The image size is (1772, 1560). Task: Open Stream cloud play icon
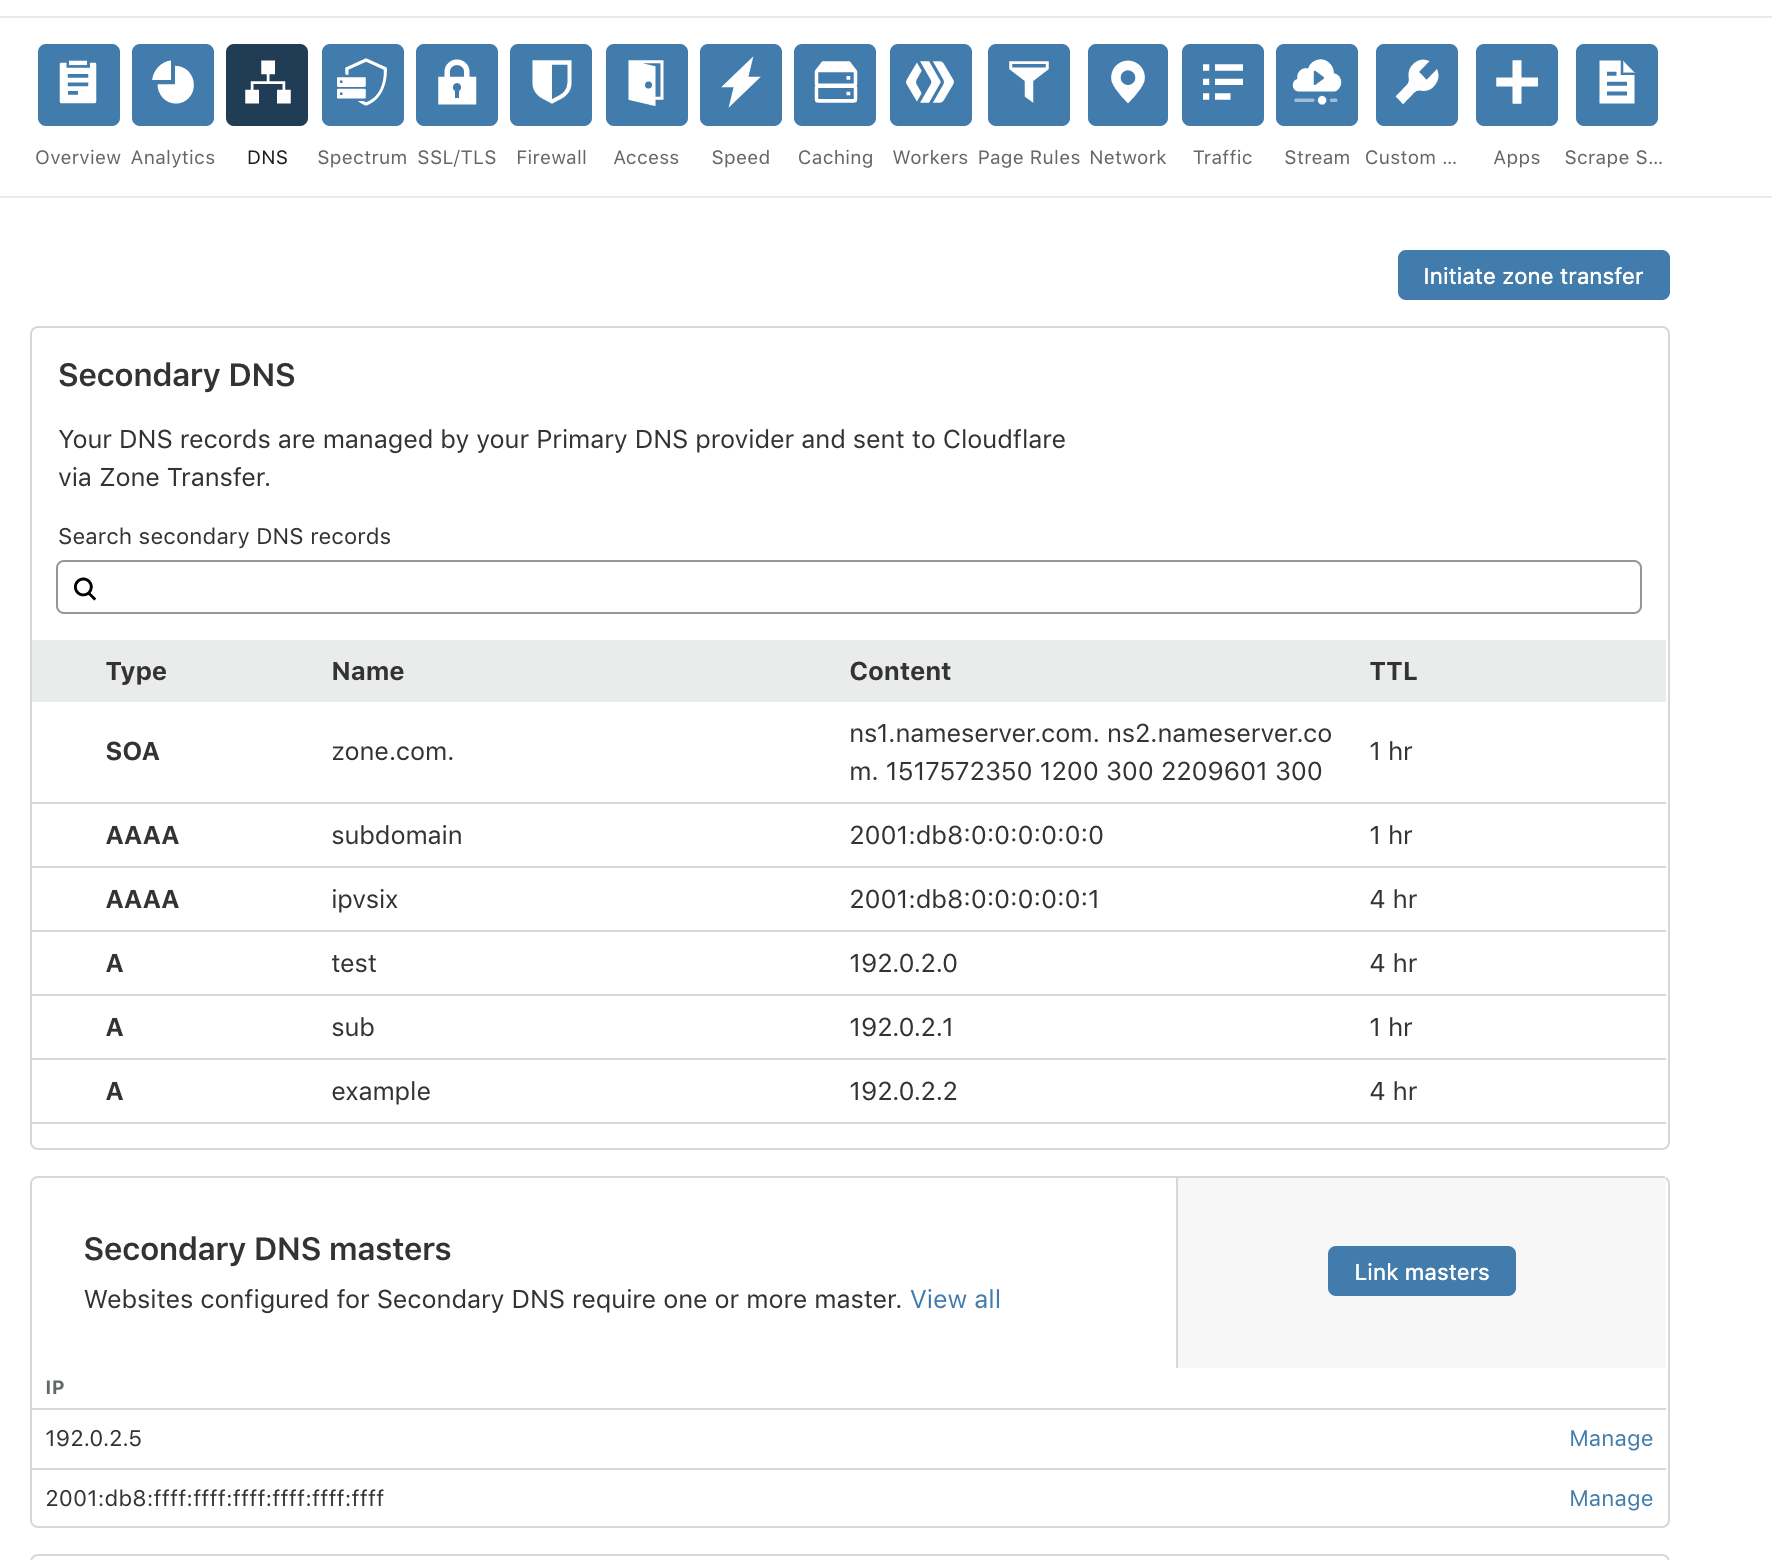tap(1317, 85)
